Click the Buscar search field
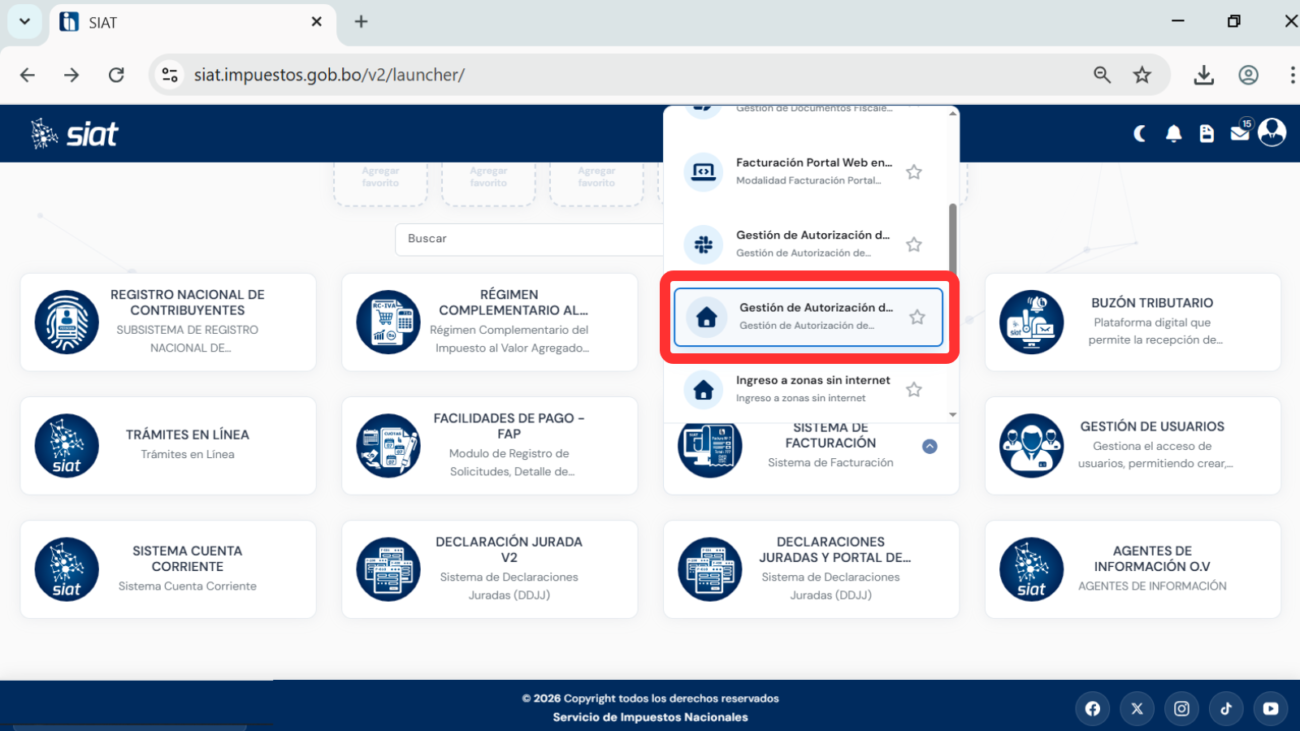This screenshot has width=1300, height=731. [530, 239]
